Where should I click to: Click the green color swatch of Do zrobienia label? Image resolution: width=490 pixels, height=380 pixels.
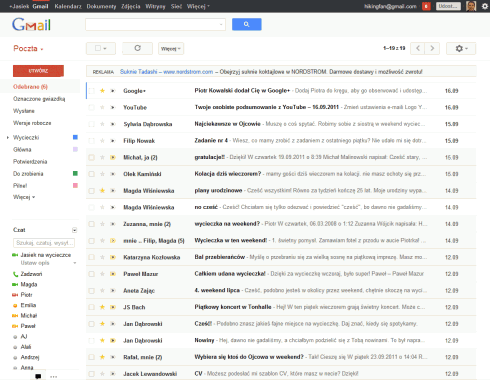click(75, 173)
